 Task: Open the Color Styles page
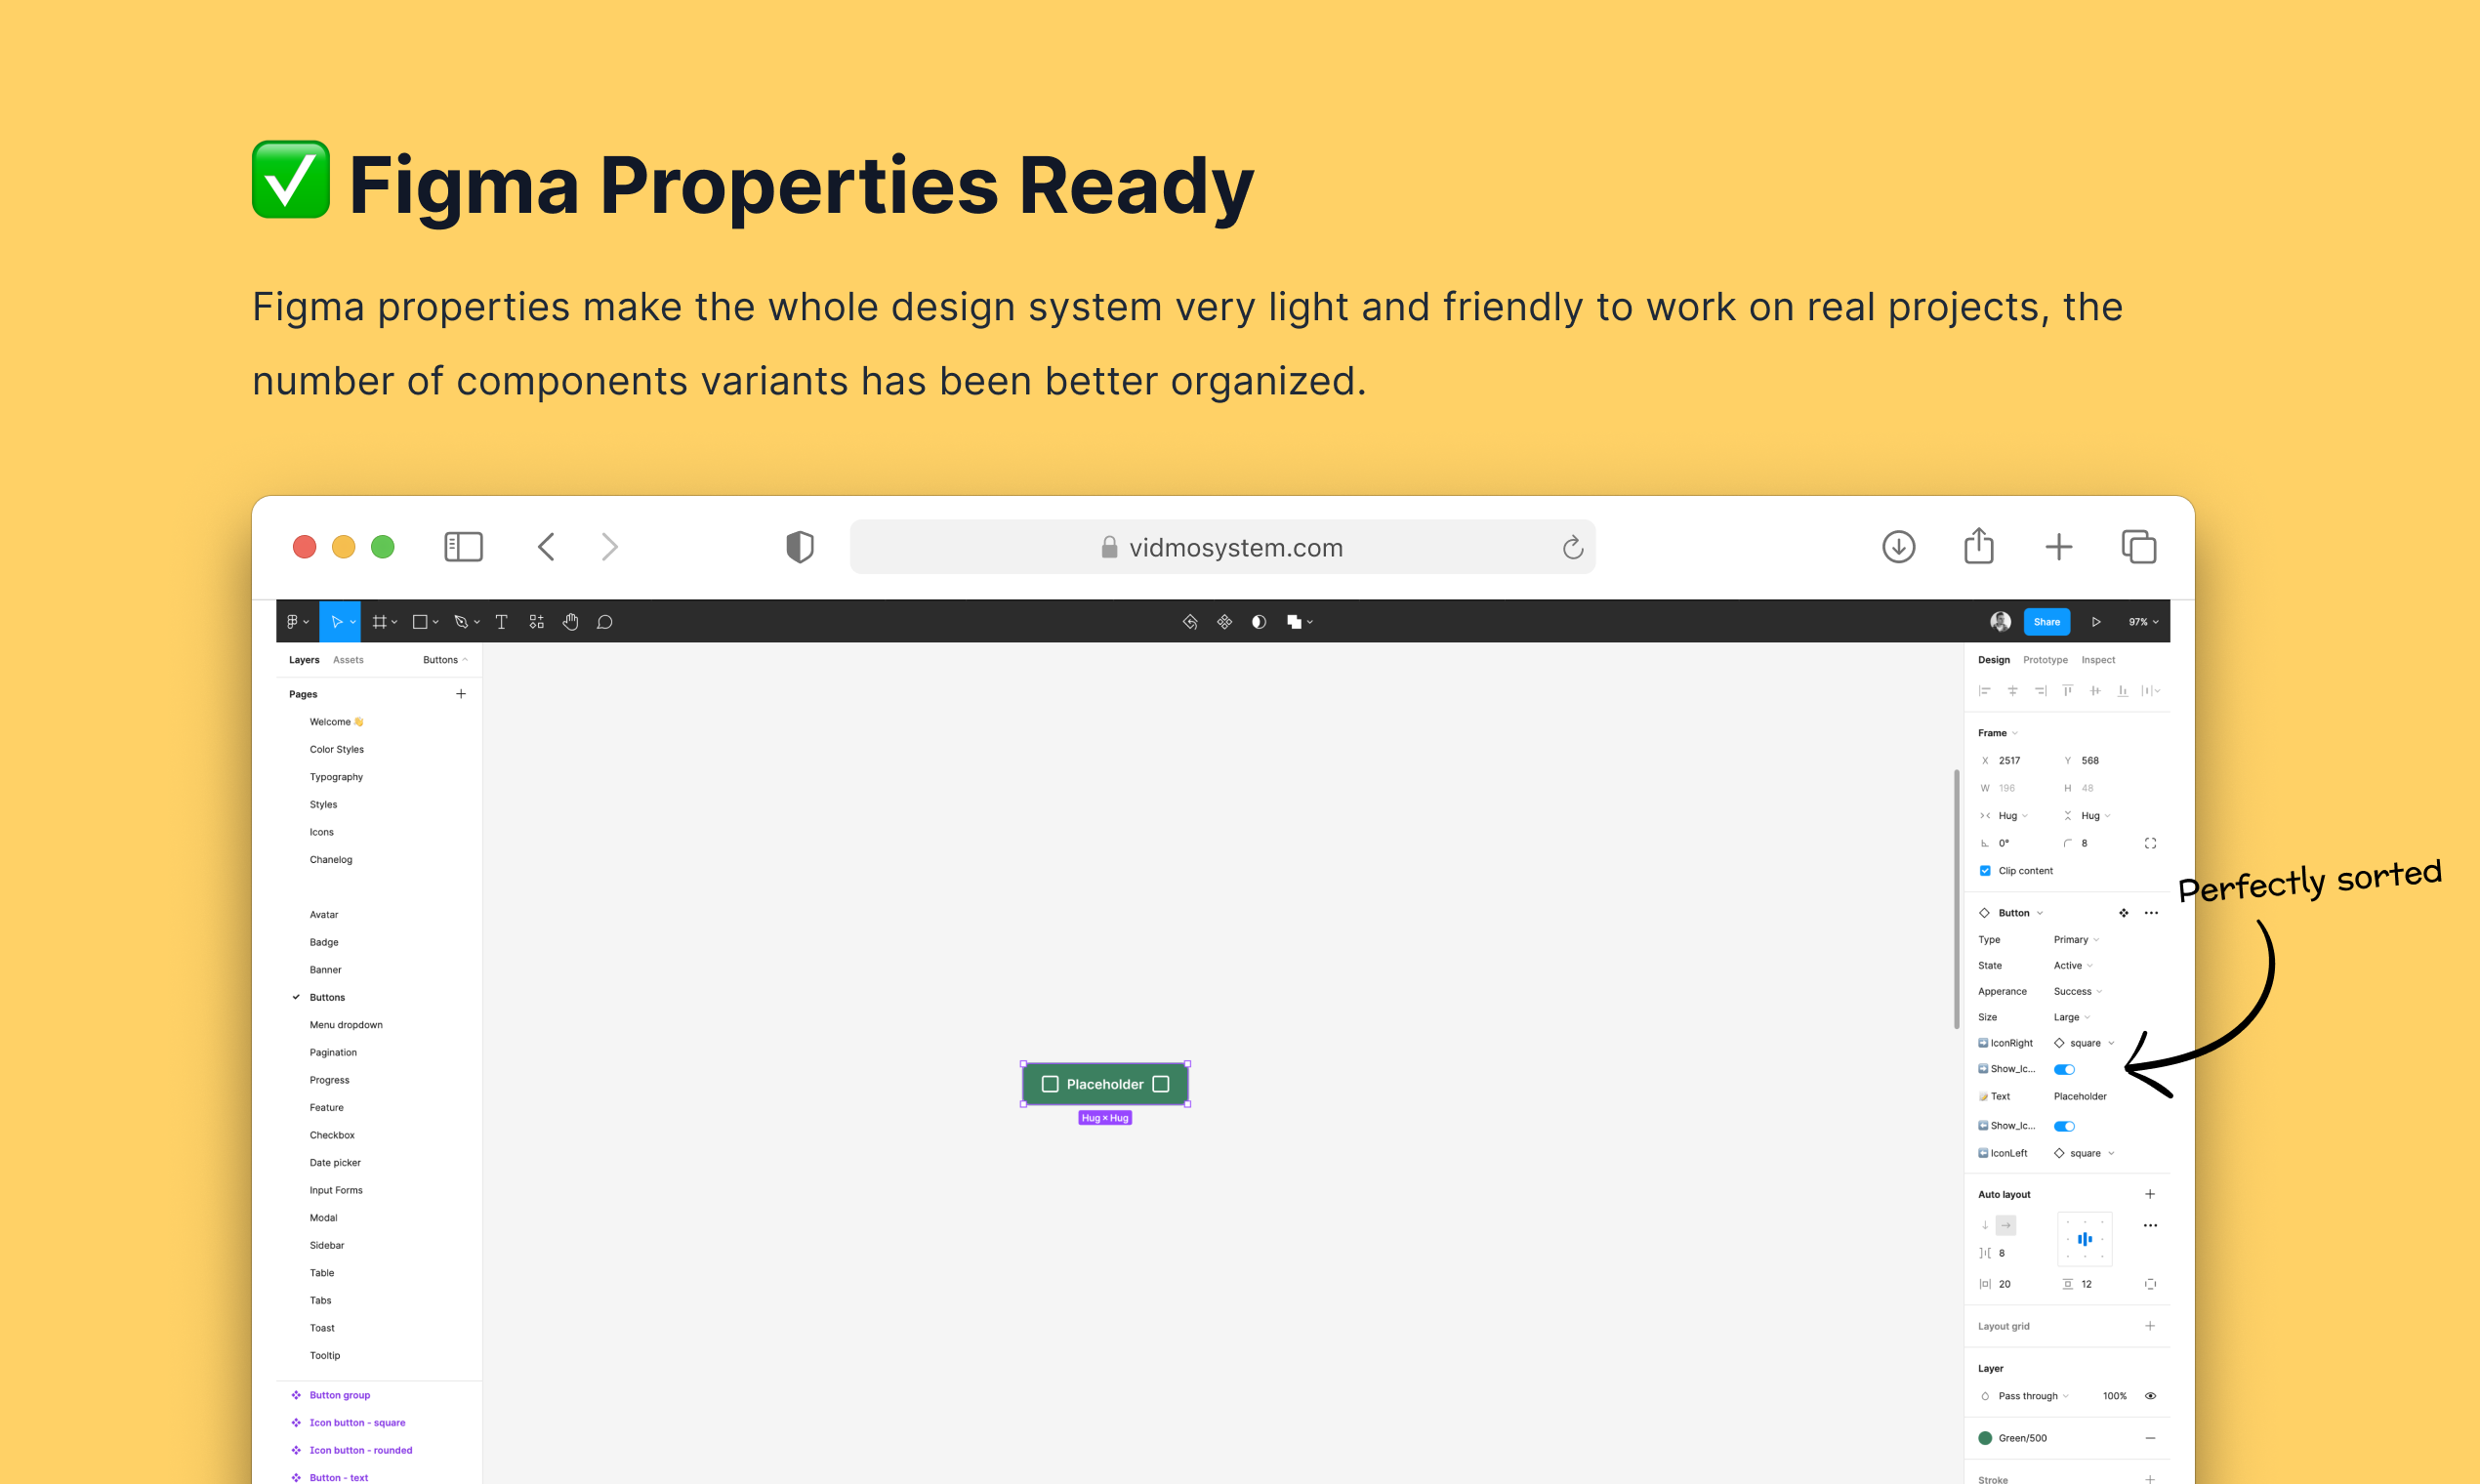337,749
